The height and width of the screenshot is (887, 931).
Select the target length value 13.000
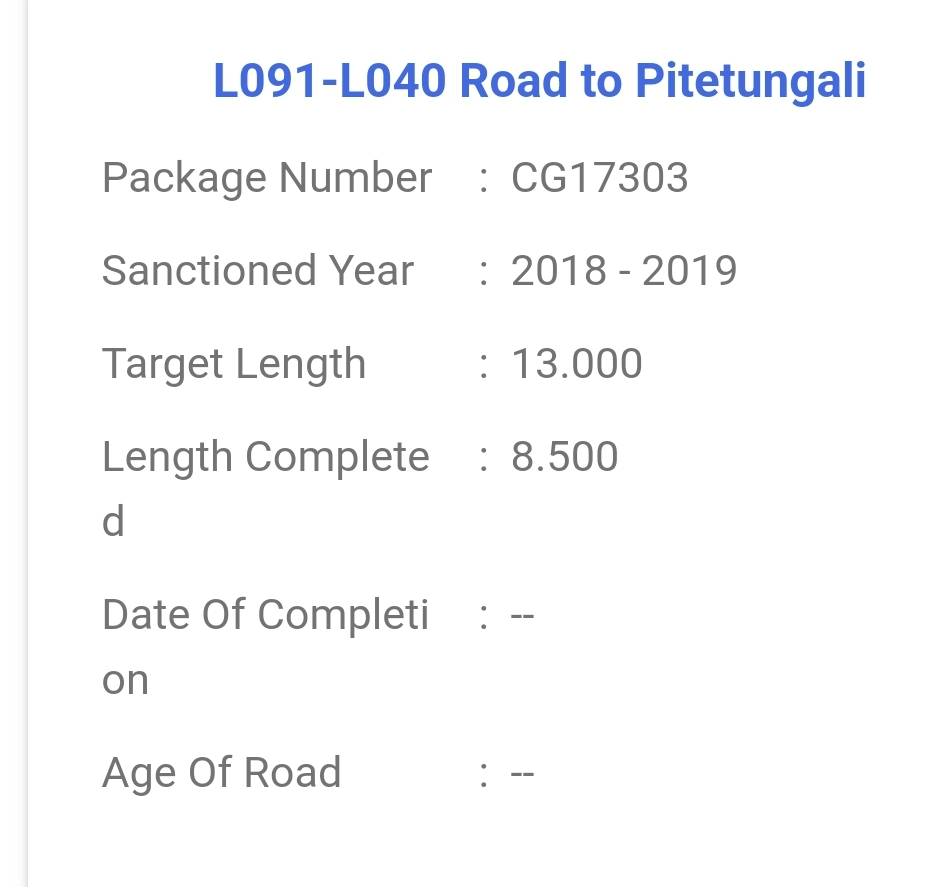coord(576,364)
